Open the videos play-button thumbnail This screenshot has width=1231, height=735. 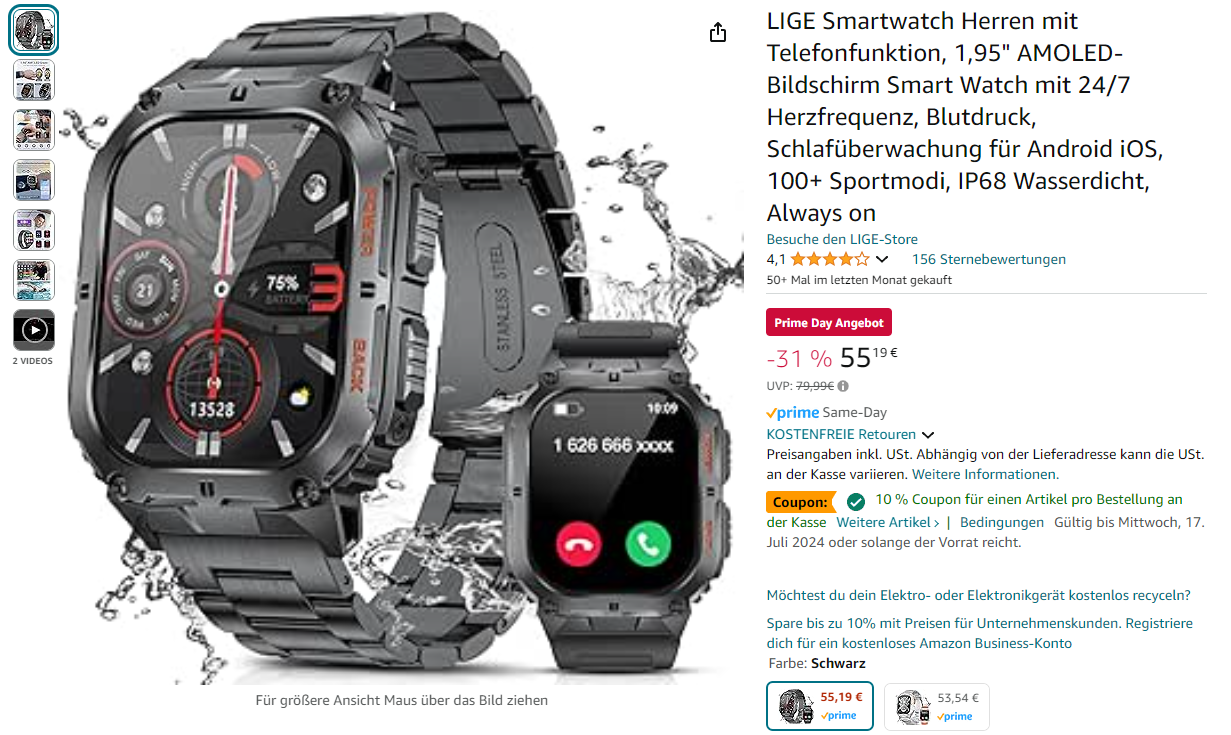(x=34, y=330)
